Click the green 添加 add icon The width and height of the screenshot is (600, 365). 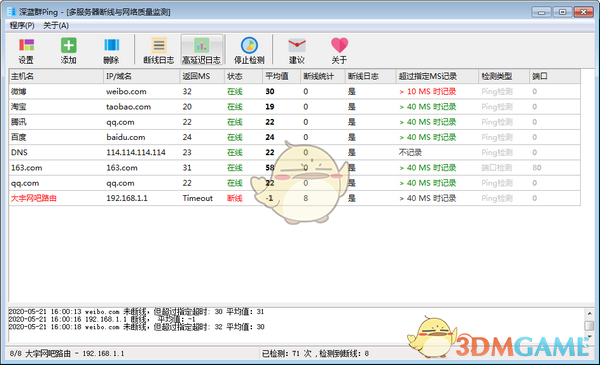[x=68, y=45]
